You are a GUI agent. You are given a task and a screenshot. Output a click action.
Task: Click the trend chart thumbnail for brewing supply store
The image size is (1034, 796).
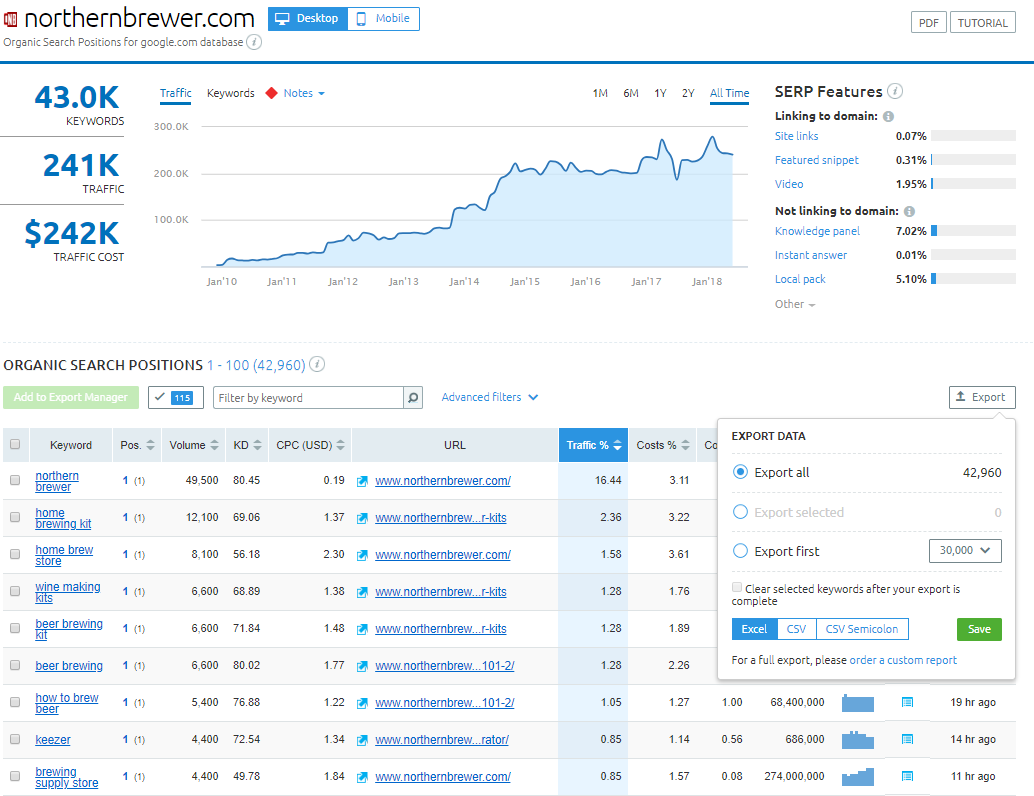pos(858,776)
